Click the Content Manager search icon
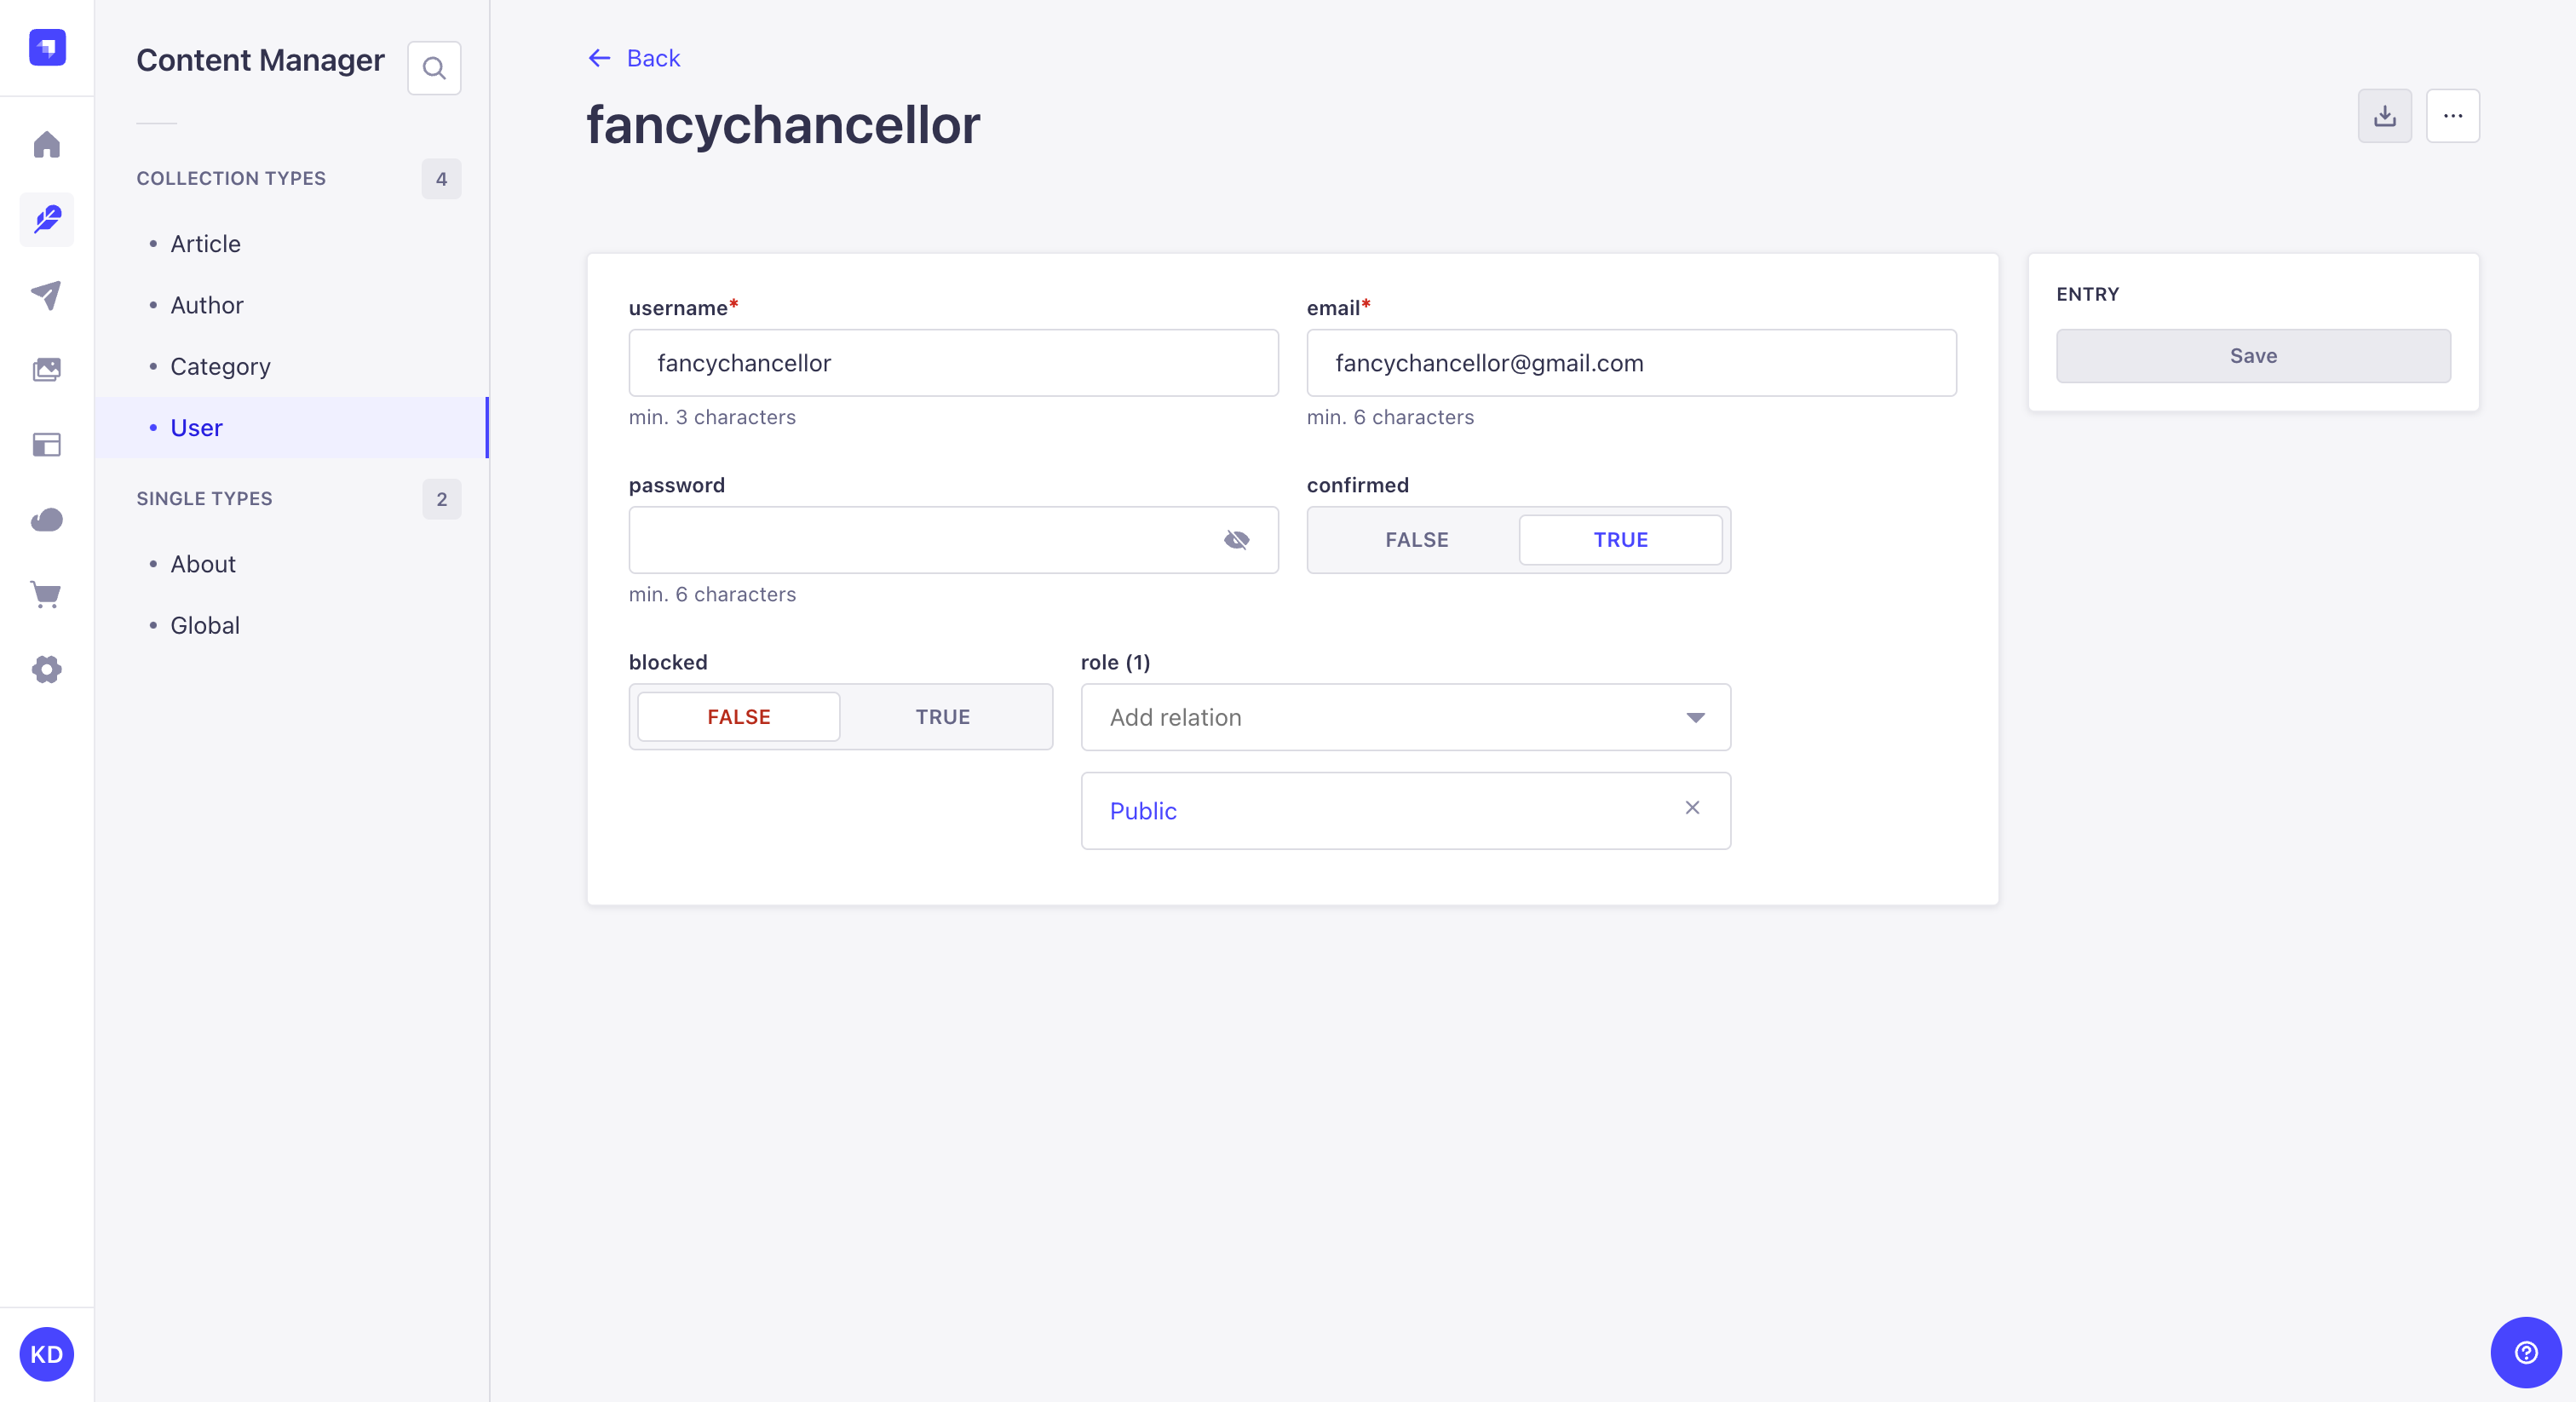2576x1402 pixels. point(437,69)
